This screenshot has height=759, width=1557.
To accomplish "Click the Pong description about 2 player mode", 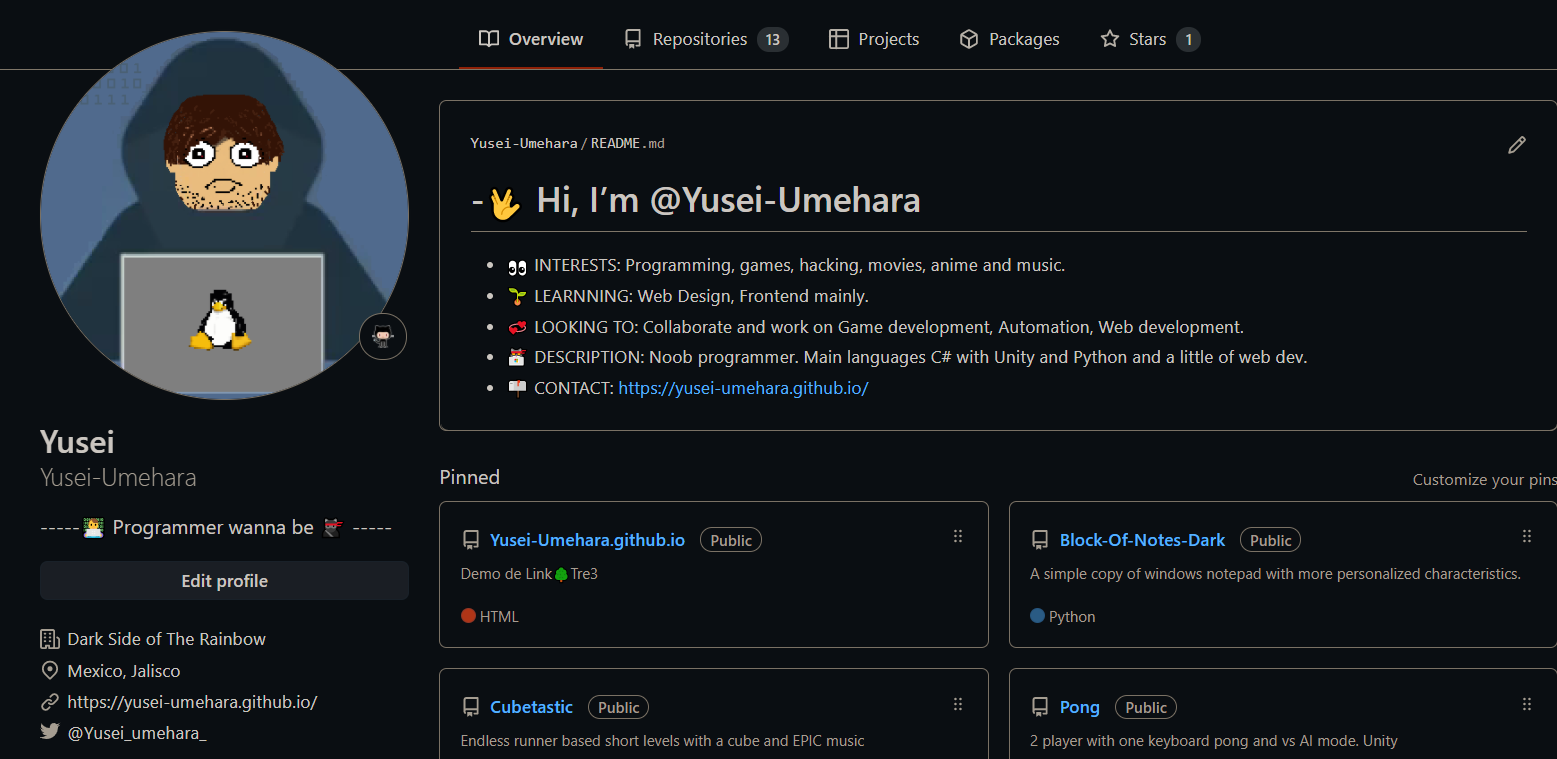I will 1214,741.
